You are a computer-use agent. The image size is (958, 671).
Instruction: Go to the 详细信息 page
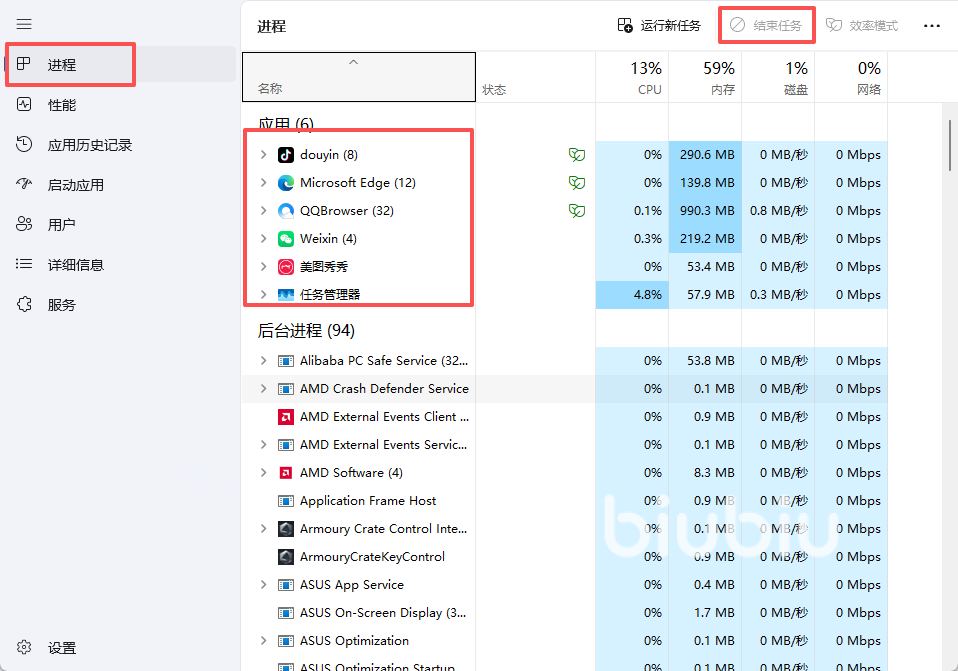[x=75, y=265]
